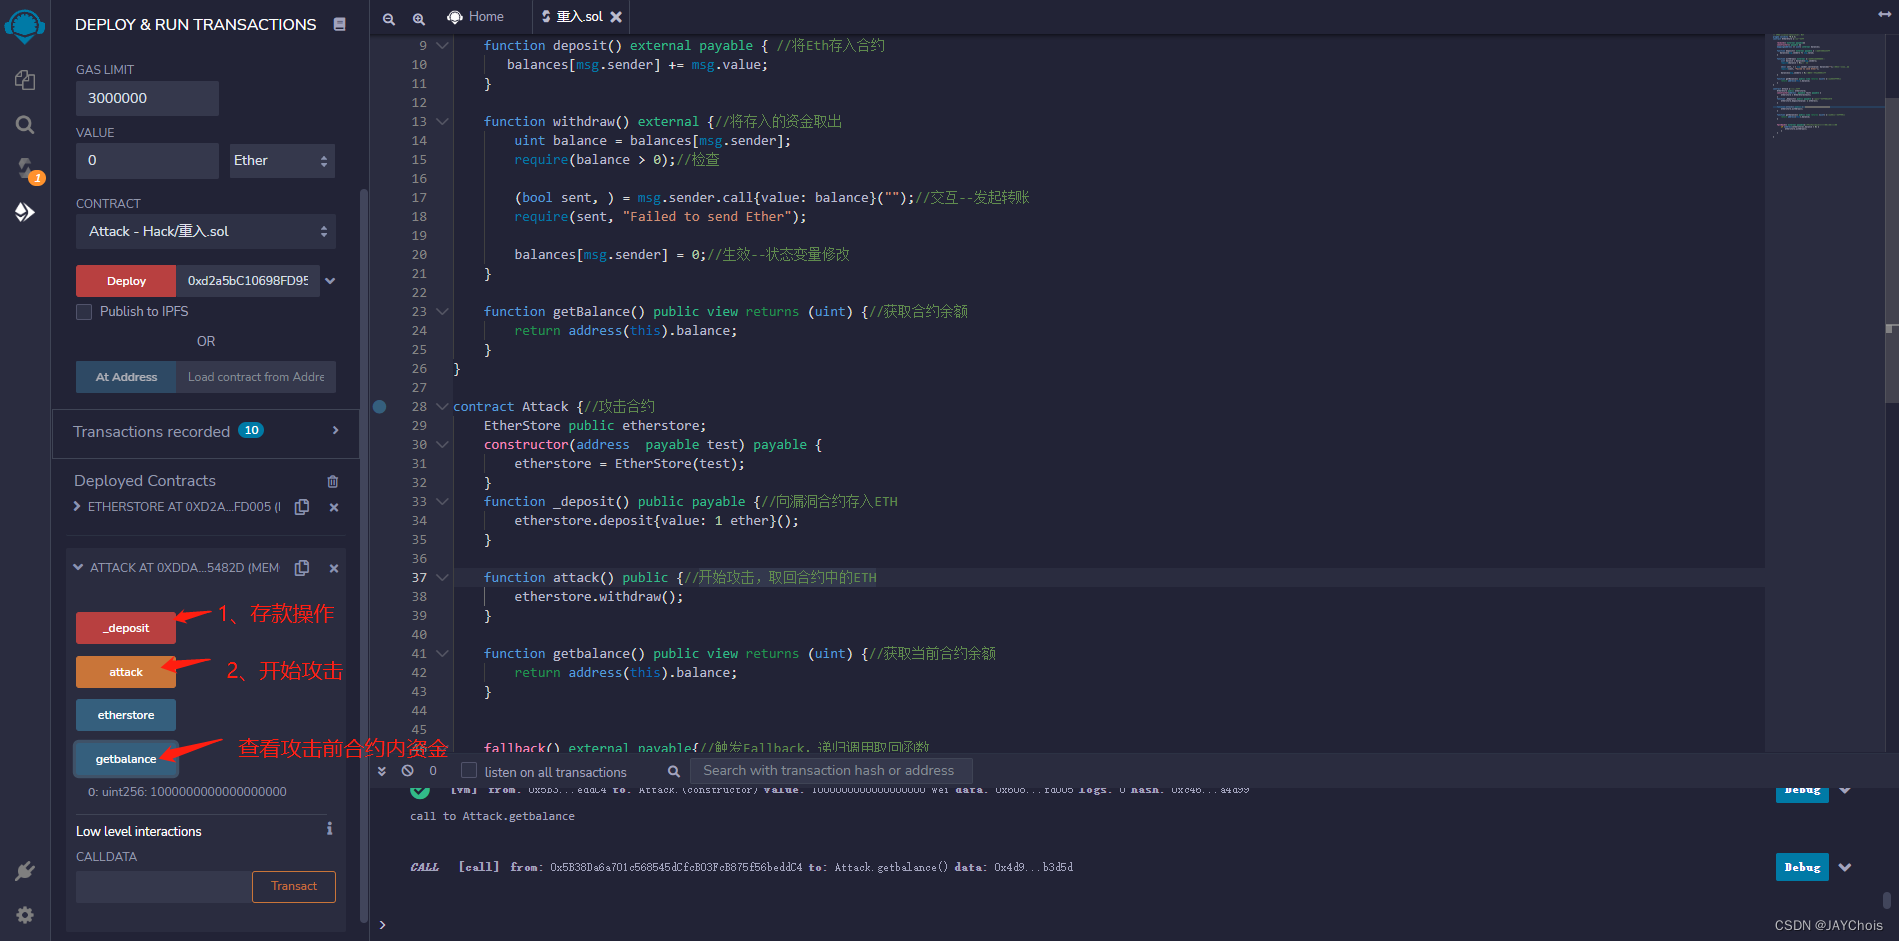Image resolution: width=1899 pixels, height=941 pixels.
Task: Open the Search in files sidebar icon
Action: click(x=25, y=124)
